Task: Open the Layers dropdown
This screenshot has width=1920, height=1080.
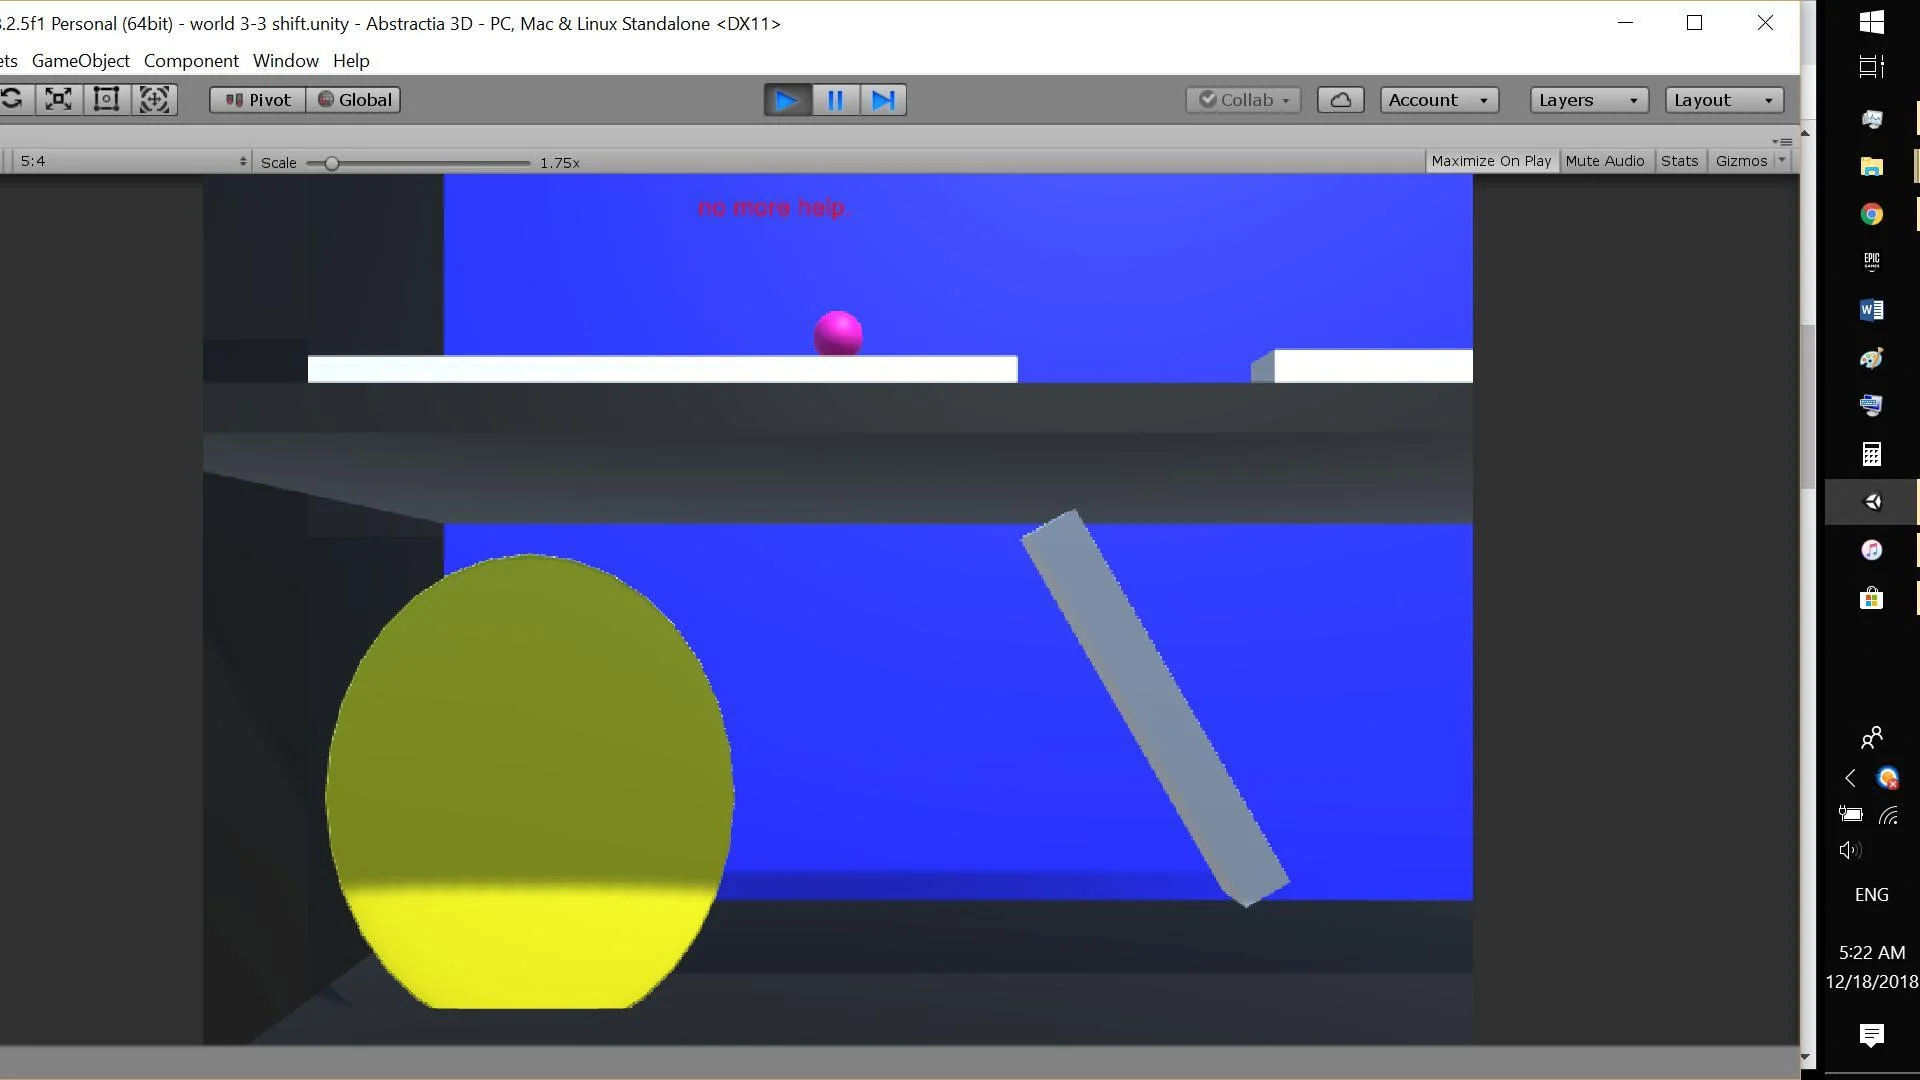Action: coord(1589,100)
